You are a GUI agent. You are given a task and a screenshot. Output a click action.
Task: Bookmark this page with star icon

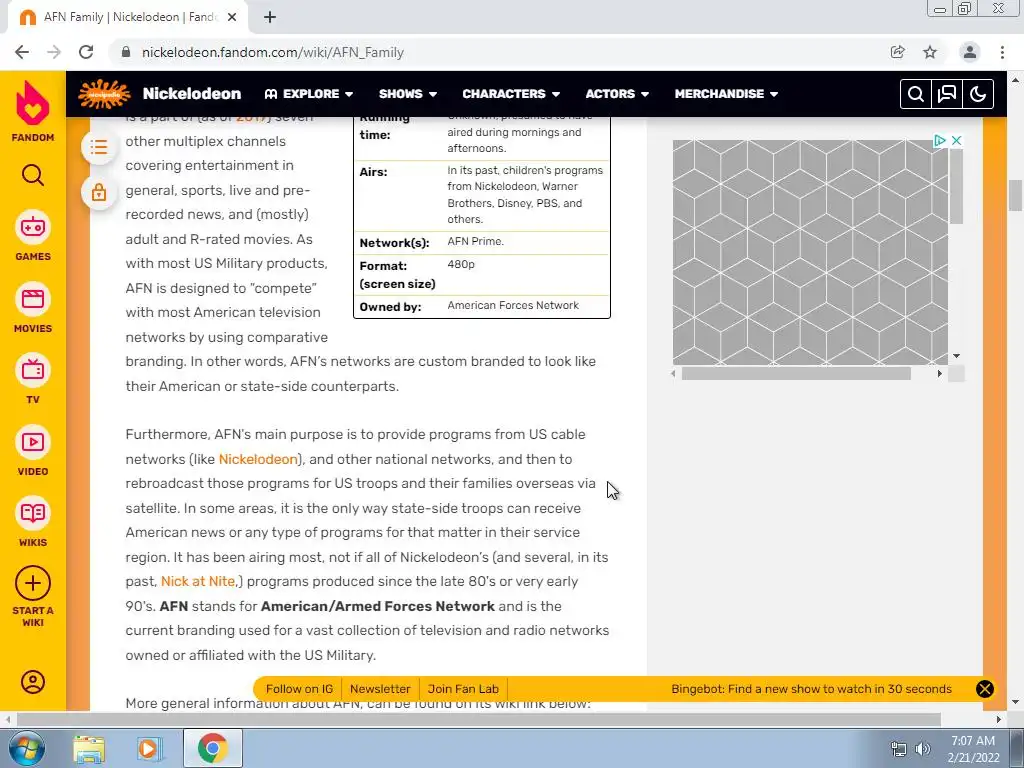click(930, 52)
